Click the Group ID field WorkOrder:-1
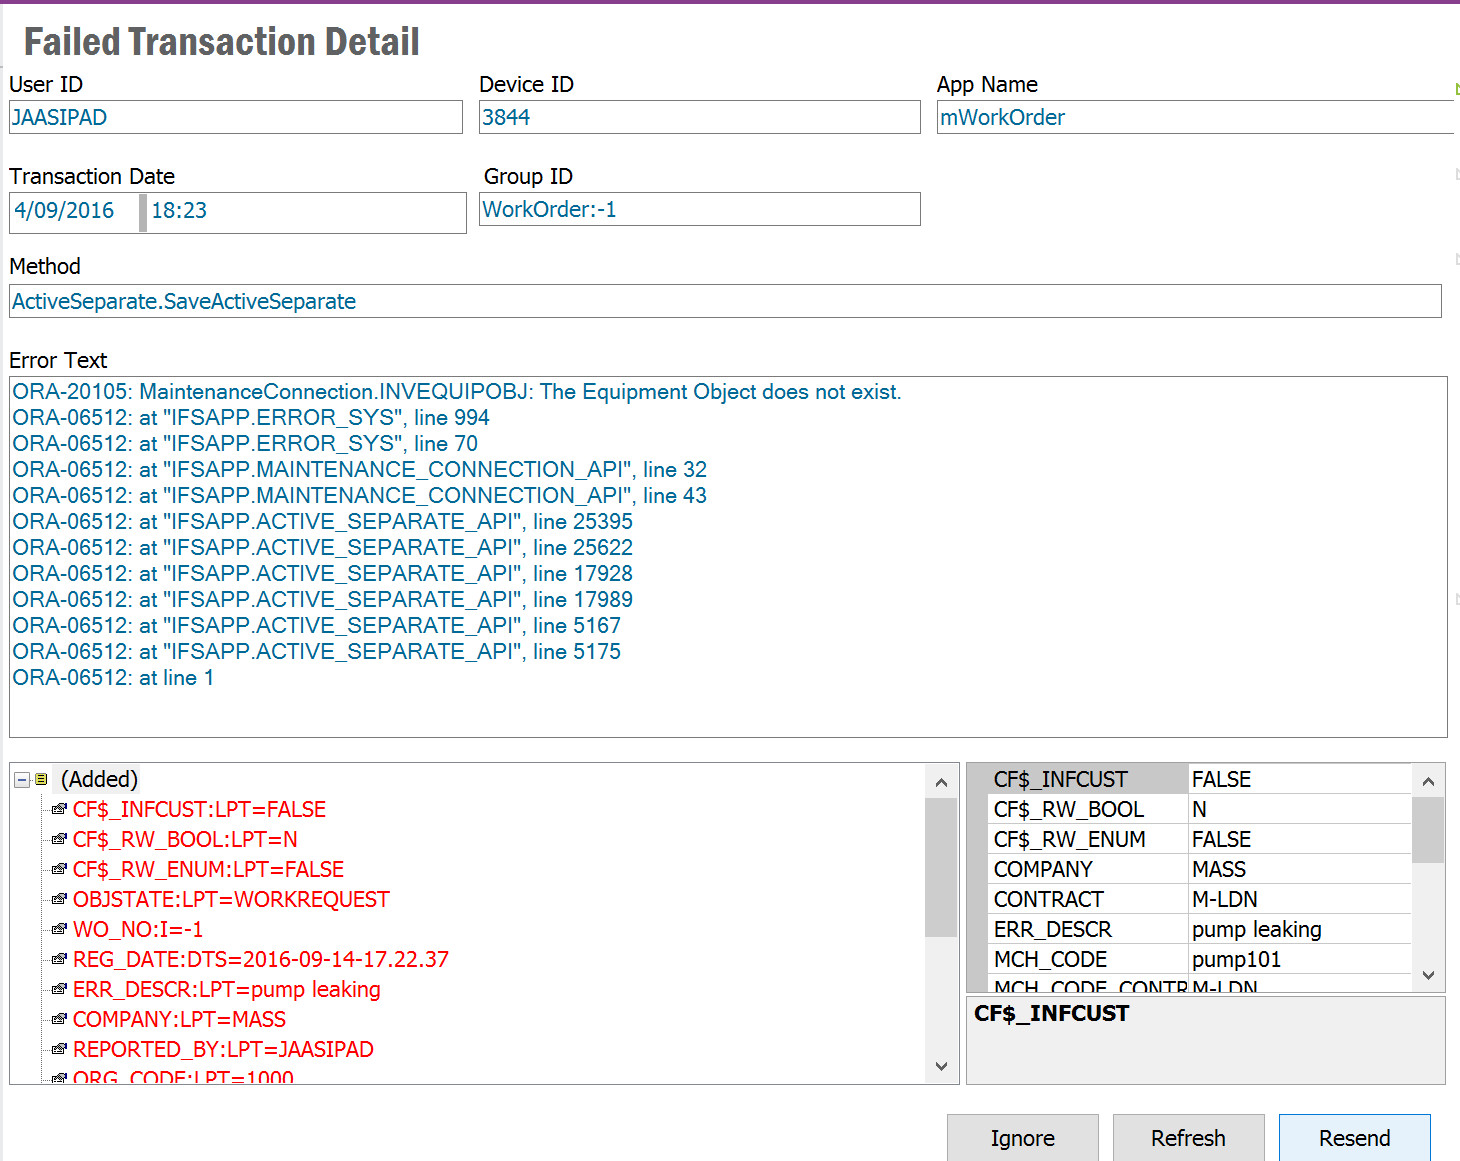The image size is (1460, 1161). [698, 209]
